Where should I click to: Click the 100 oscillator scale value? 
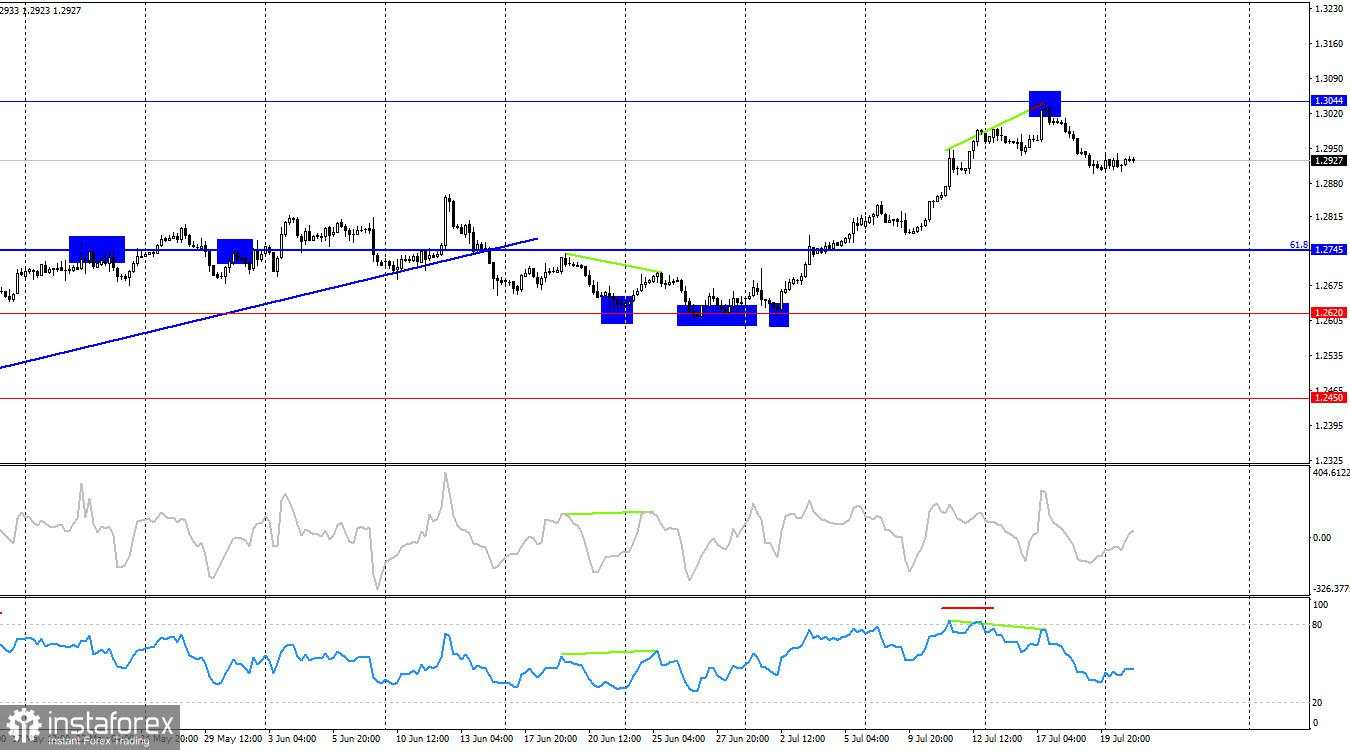pos(1320,606)
